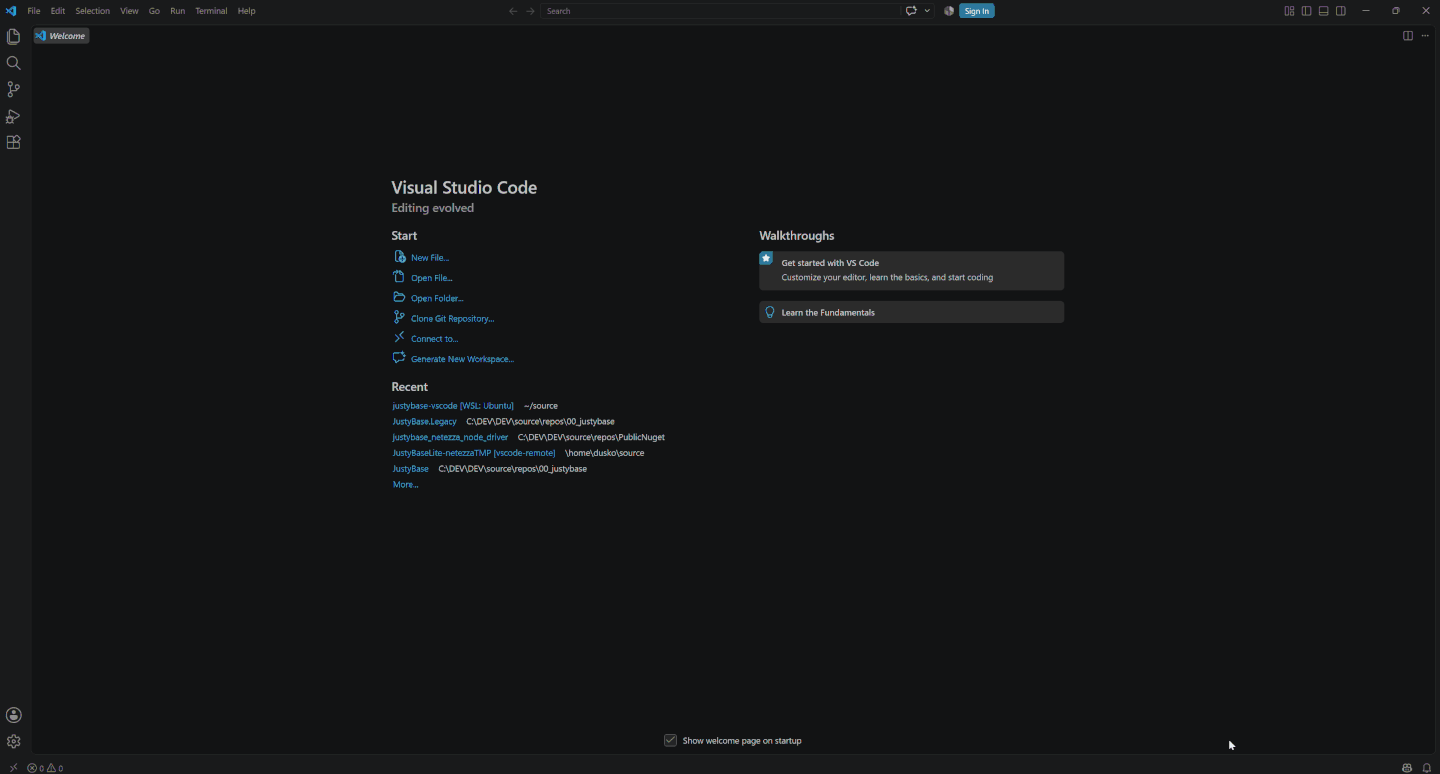Click the title bar Search field
The height and width of the screenshot is (774, 1440).
point(720,11)
